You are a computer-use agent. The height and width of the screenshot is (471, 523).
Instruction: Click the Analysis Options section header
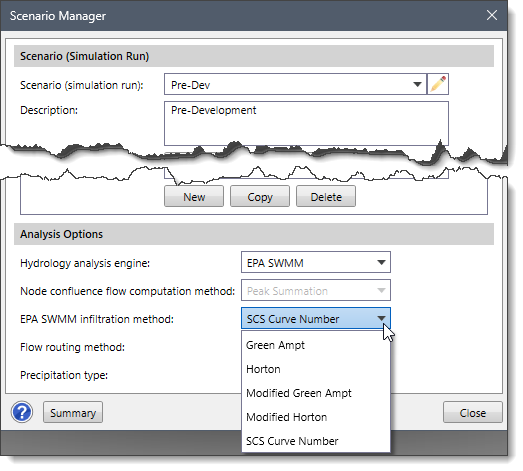pyautogui.click(x=254, y=234)
